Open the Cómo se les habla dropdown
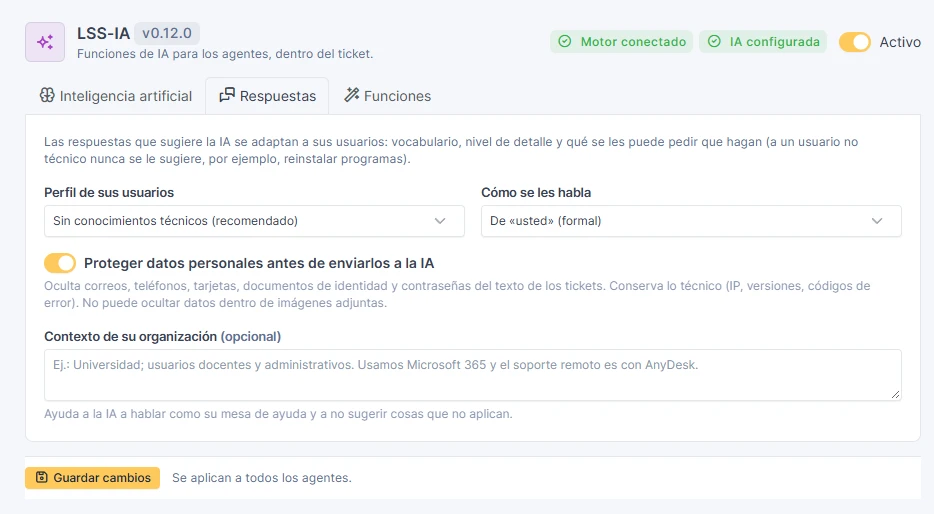Screen dimensions: 934x514 691,221
